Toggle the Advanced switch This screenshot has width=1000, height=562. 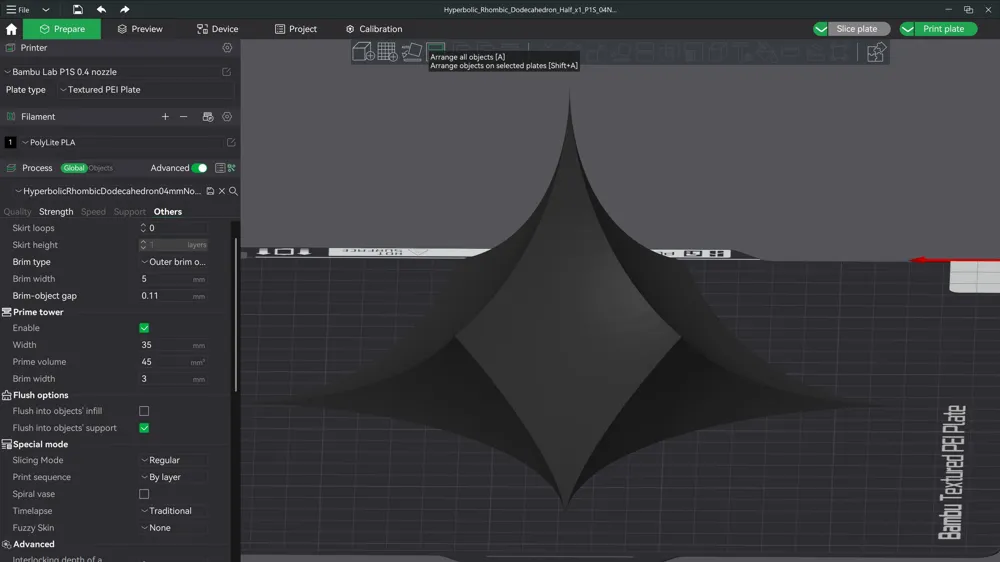(x=200, y=168)
